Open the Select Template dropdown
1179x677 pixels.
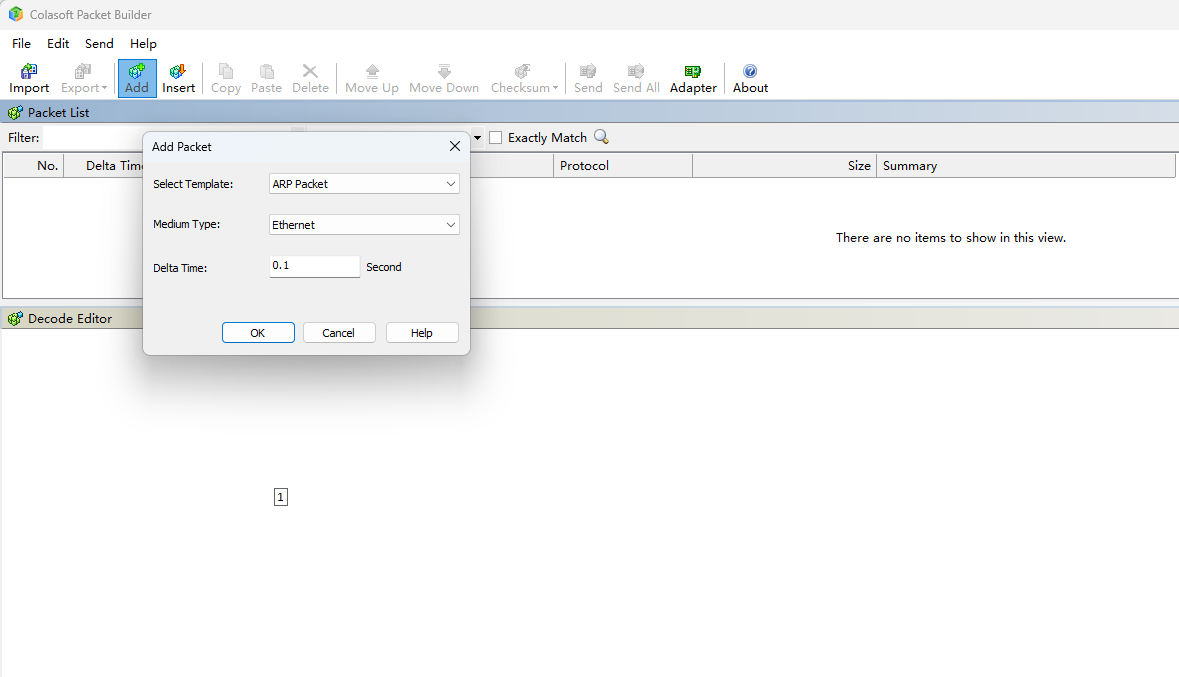(x=363, y=184)
